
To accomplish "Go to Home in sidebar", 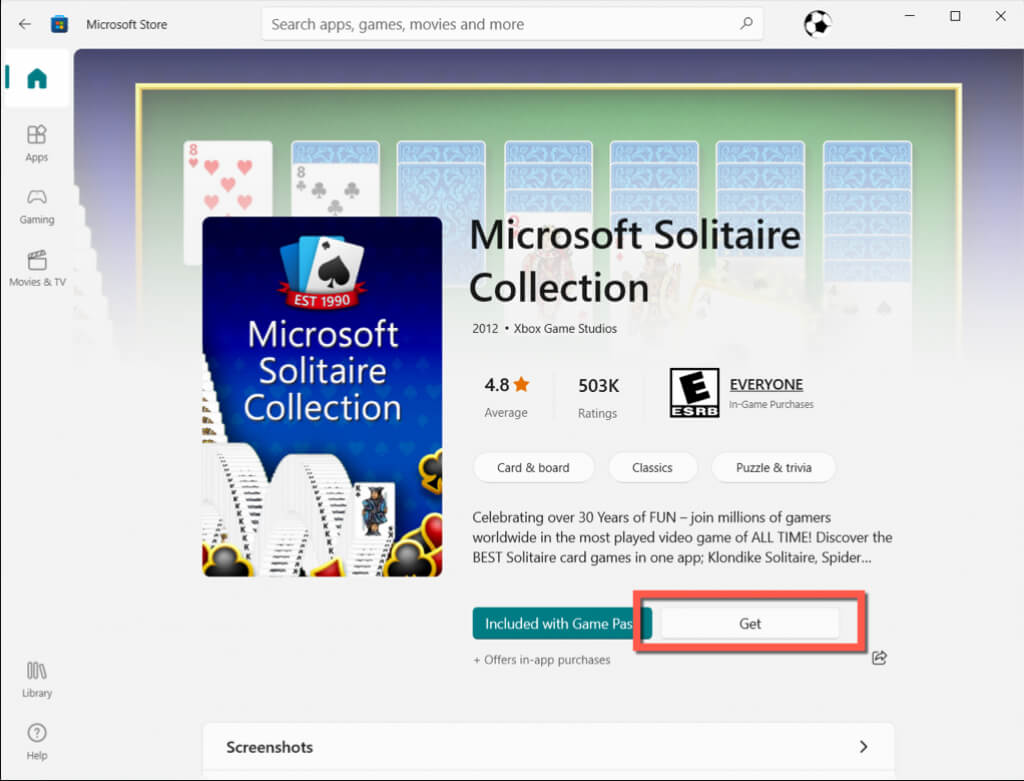I will click(x=37, y=78).
